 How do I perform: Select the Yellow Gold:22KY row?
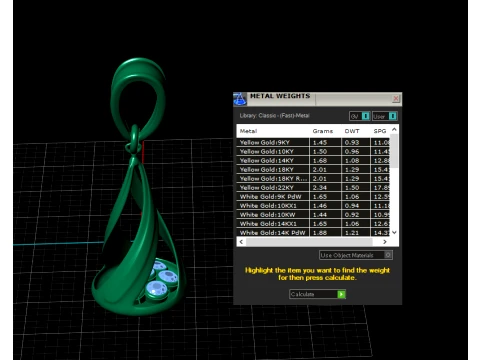coord(313,187)
